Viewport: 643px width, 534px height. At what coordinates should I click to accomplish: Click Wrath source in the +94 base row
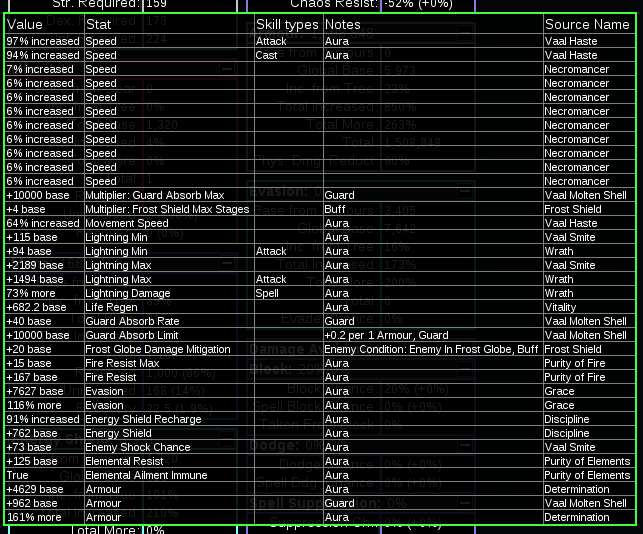click(x=559, y=251)
